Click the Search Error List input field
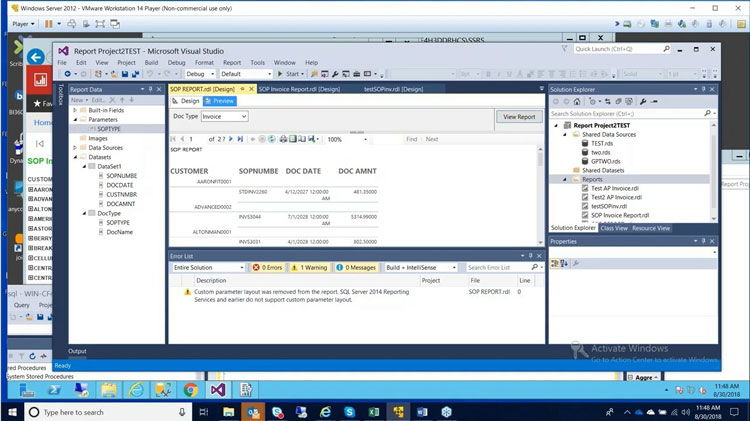This screenshot has width=750, height=421. coord(500,267)
